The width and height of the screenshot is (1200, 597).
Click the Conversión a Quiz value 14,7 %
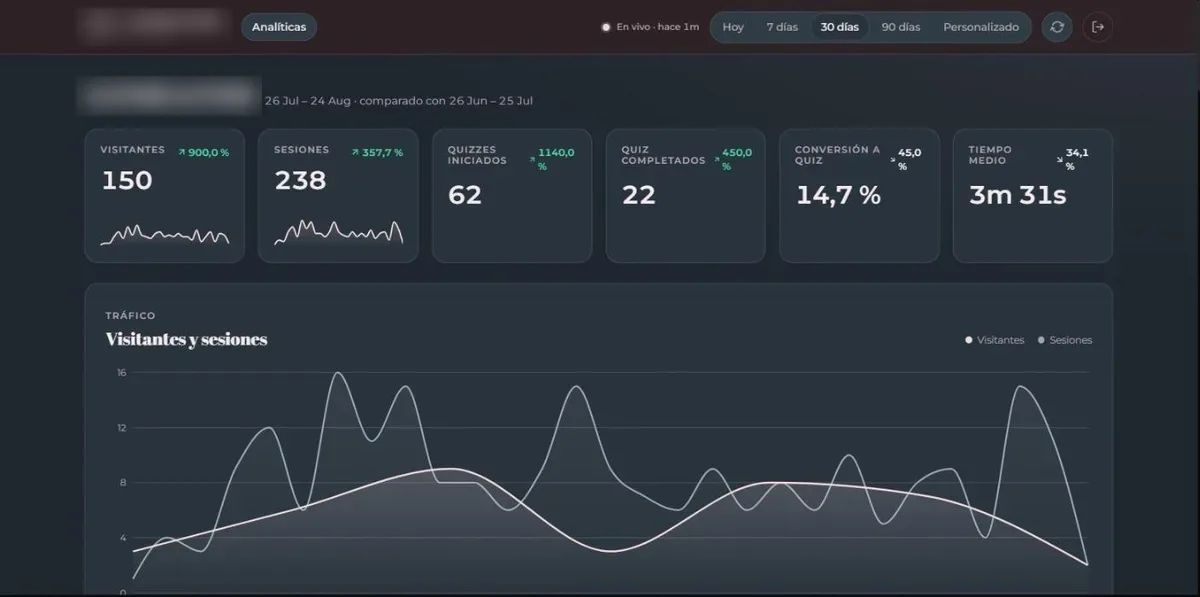coord(838,195)
